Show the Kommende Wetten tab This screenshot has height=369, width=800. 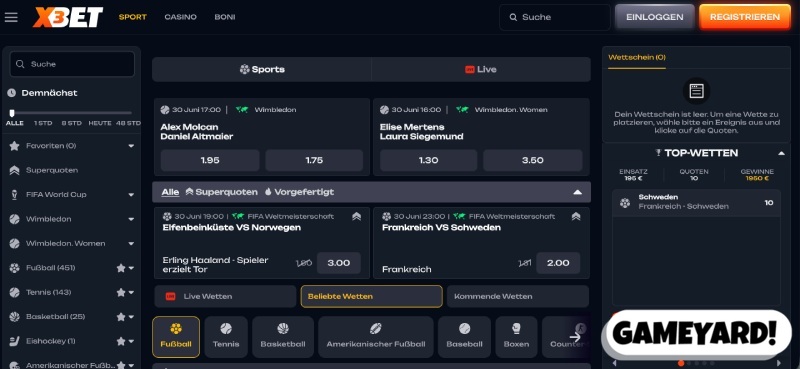pyautogui.click(x=518, y=297)
